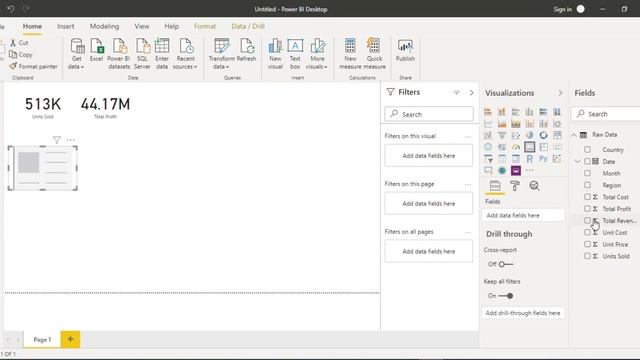This screenshot has height=360, width=640.
Task: Click Format painter button
Action: 33,66
